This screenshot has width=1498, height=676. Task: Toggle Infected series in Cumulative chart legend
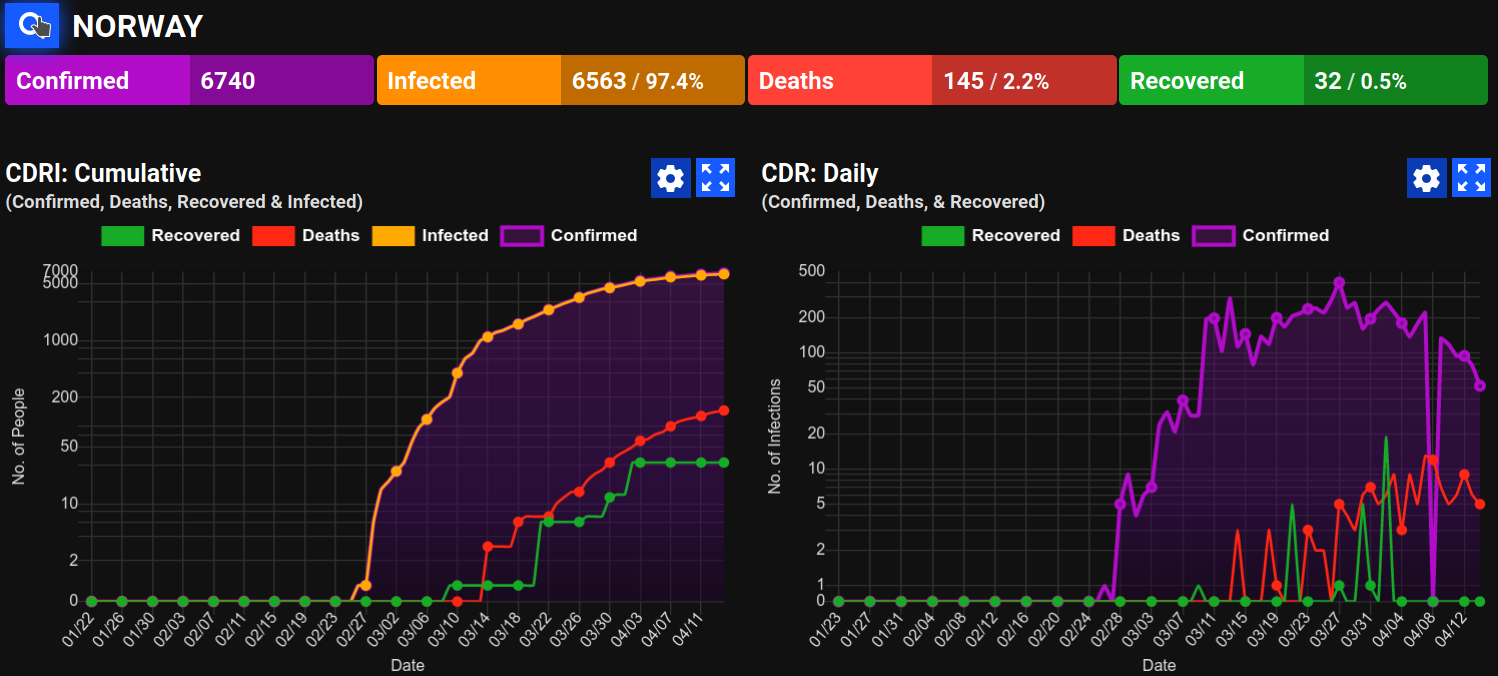pos(430,236)
